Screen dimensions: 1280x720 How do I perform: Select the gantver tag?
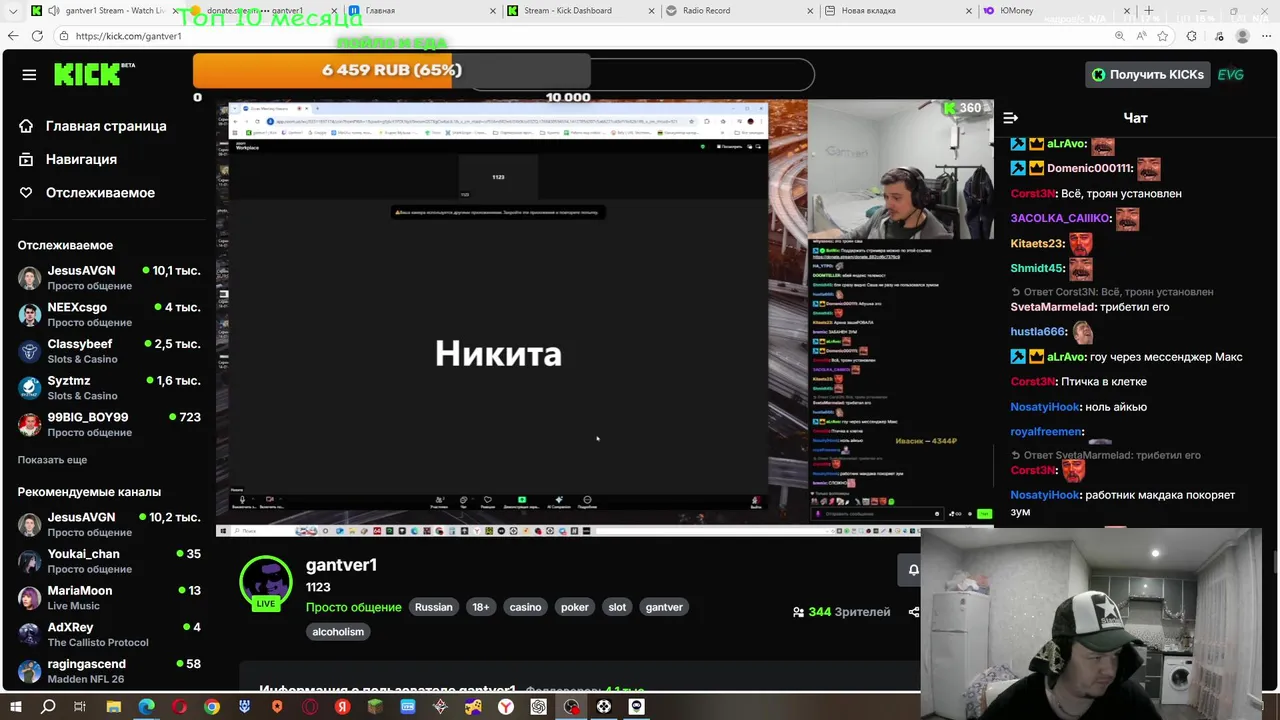664,607
